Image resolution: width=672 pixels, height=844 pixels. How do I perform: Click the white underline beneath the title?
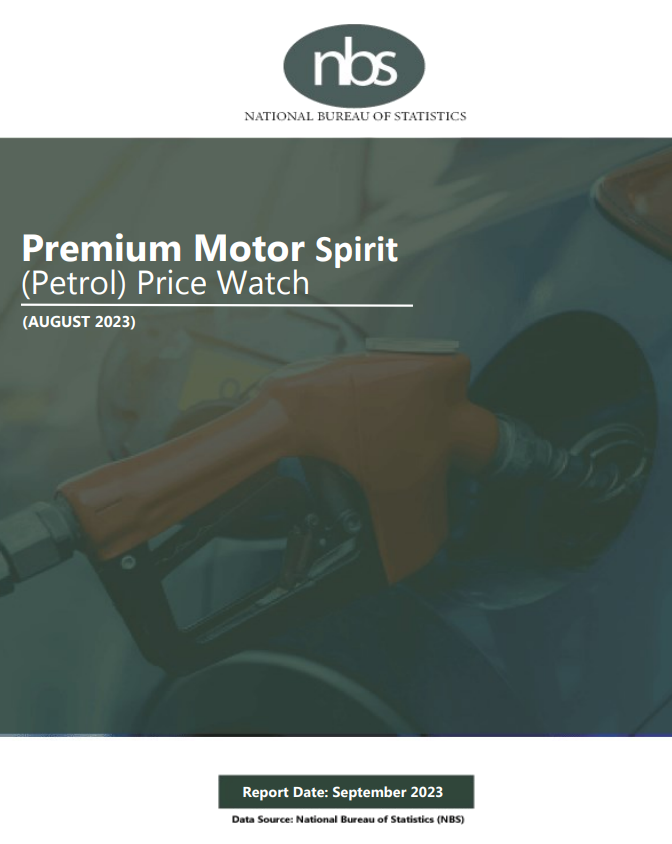pyautogui.click(x=217, y=306)
